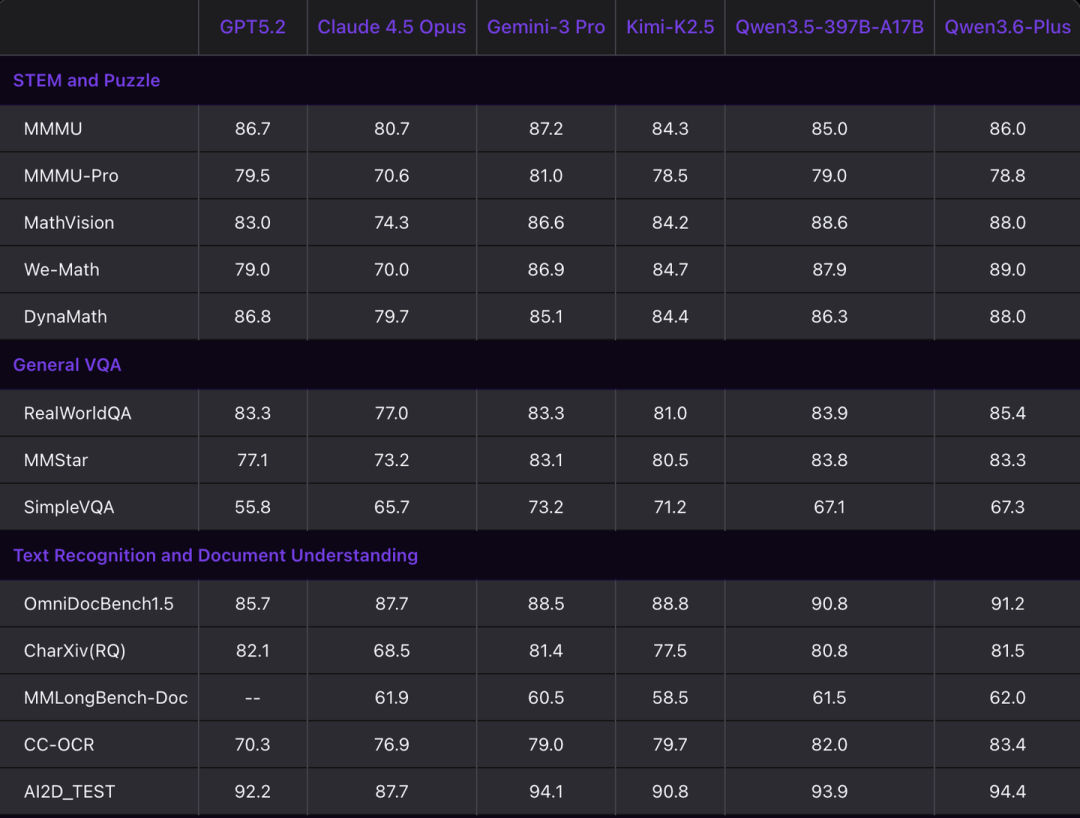Viewport: 1080px width, 818px height.
Task: Click the OmniDocBench1.5 row label
Action: coord(98,604)
